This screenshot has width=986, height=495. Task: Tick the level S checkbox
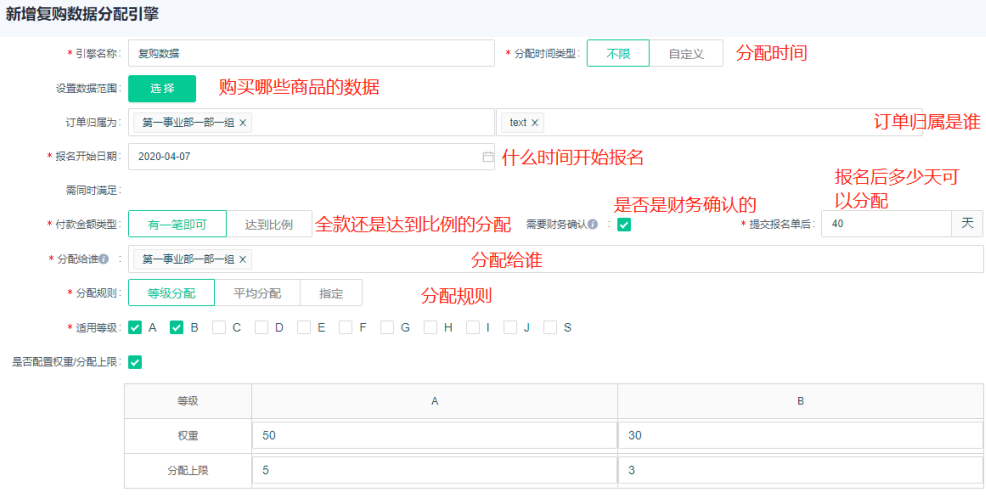coord(550,327)
